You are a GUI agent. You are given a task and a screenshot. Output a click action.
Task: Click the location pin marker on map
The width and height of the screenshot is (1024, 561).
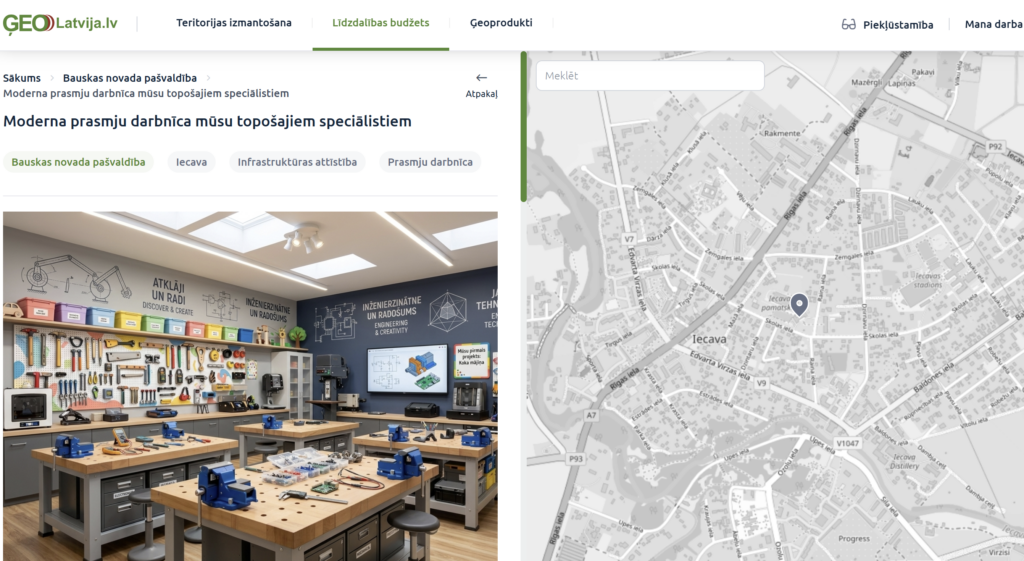point(799,304)
